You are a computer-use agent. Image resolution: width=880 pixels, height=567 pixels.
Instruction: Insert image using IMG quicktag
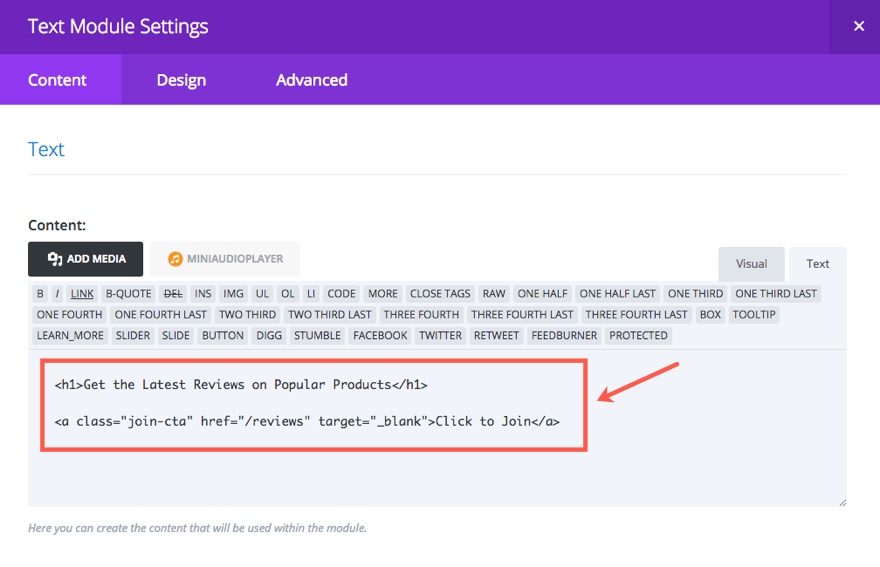[x=233, y=294]
